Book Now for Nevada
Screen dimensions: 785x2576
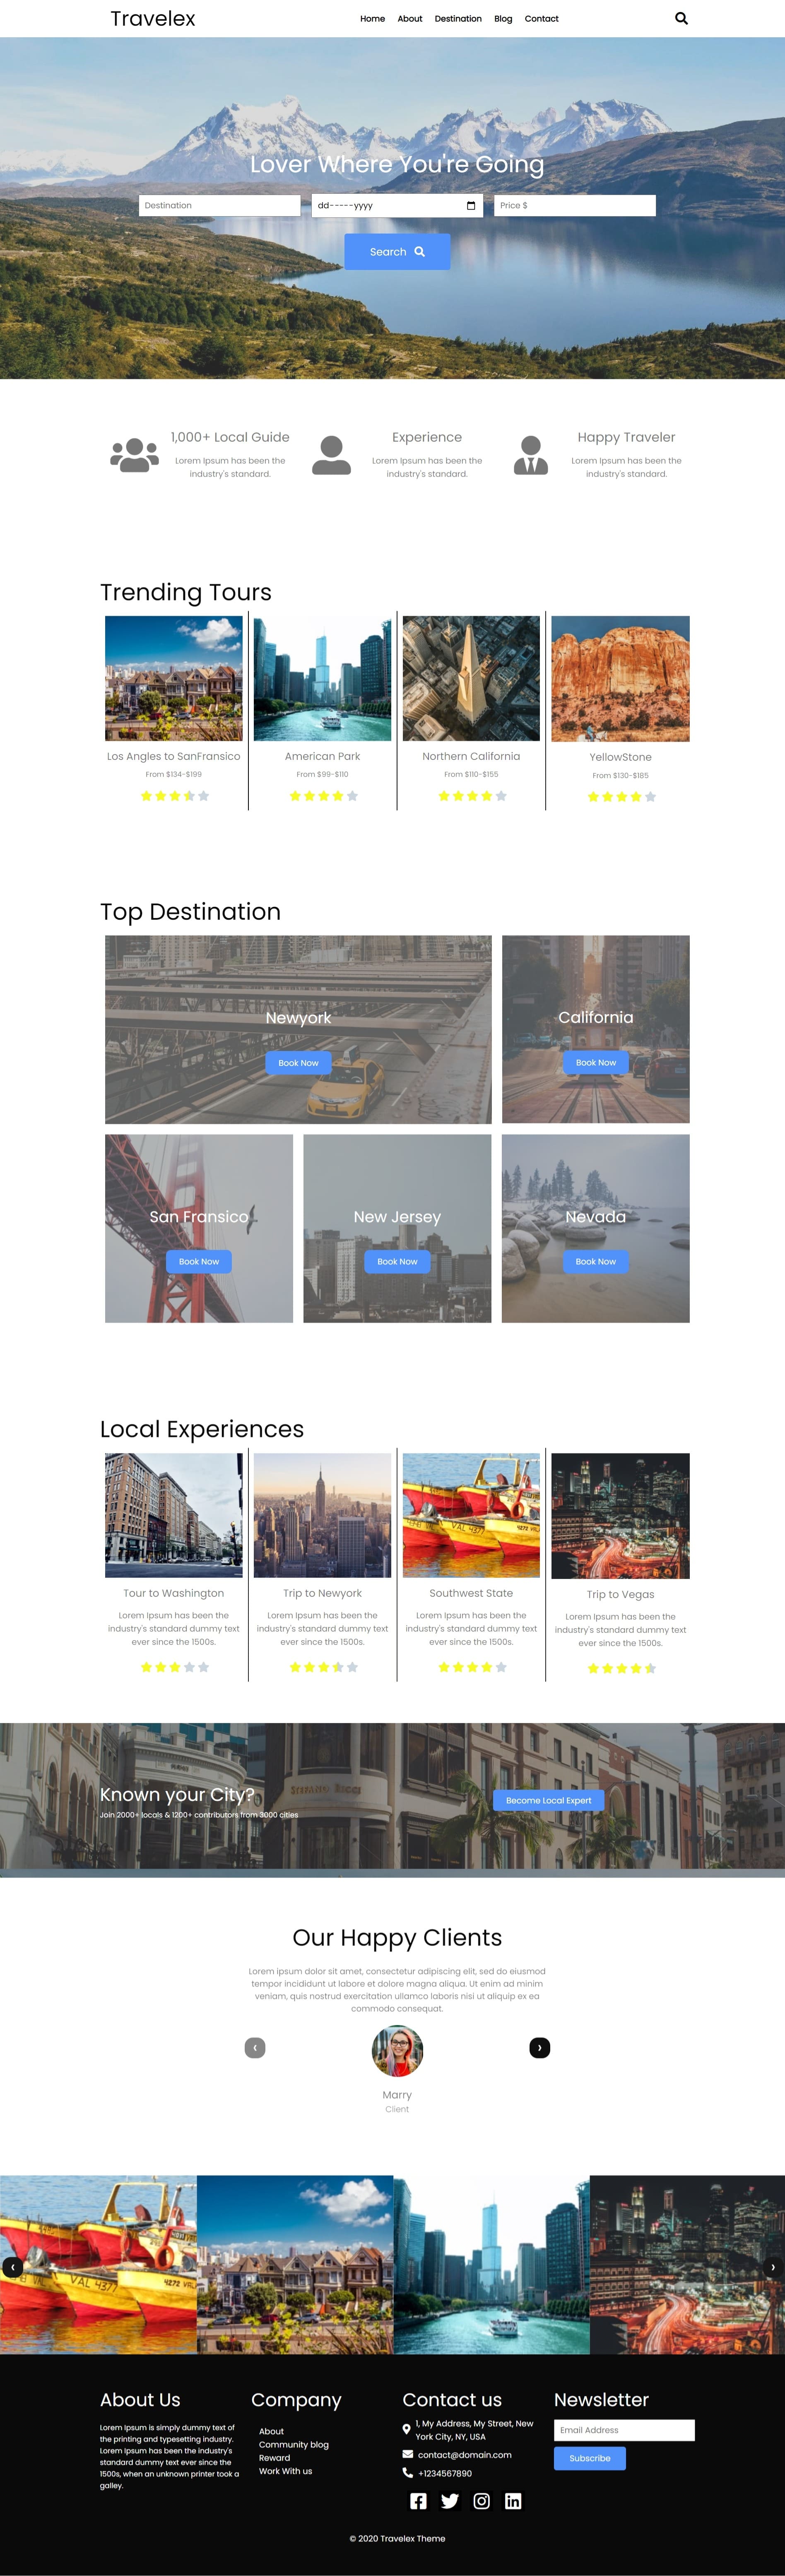596,1262
